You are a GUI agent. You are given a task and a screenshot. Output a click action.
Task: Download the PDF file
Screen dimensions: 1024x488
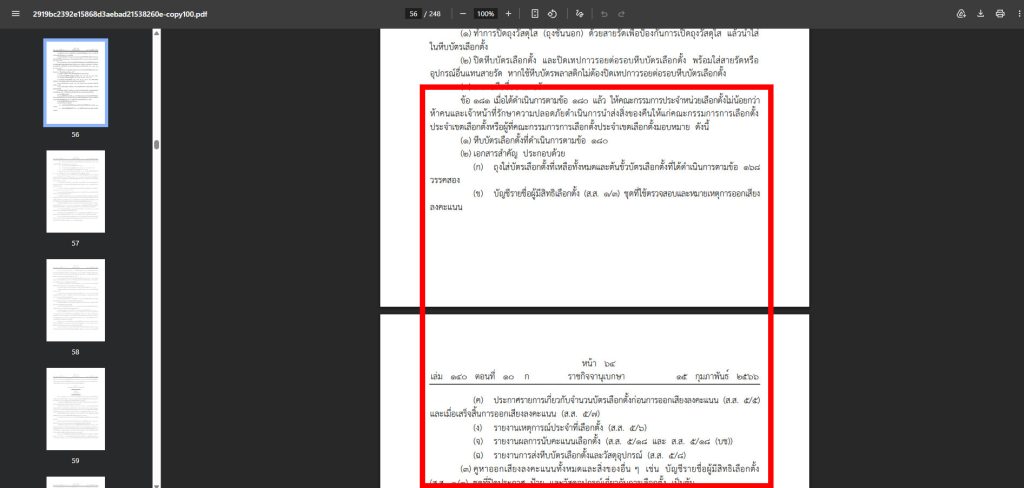(981, 14)
